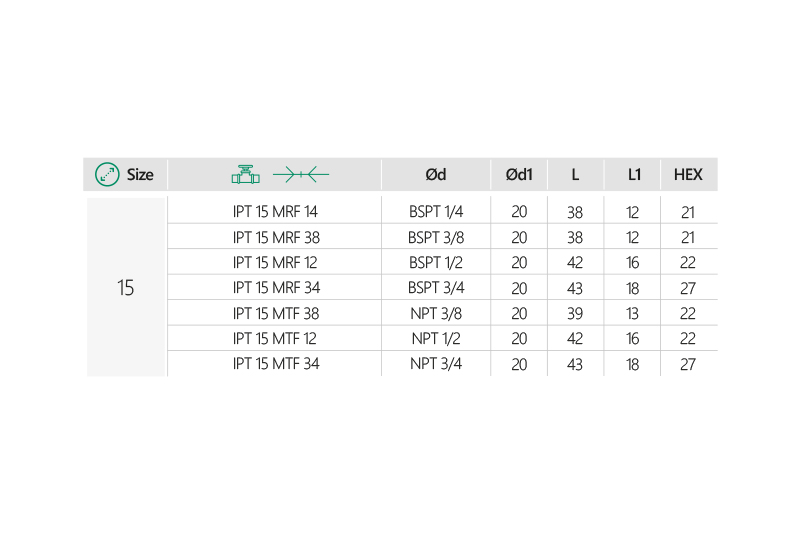The width and height of the screenshot is (800, 534).
Task: Click the BSPT 3/4 thread value
Action: [x=436, y=288]
